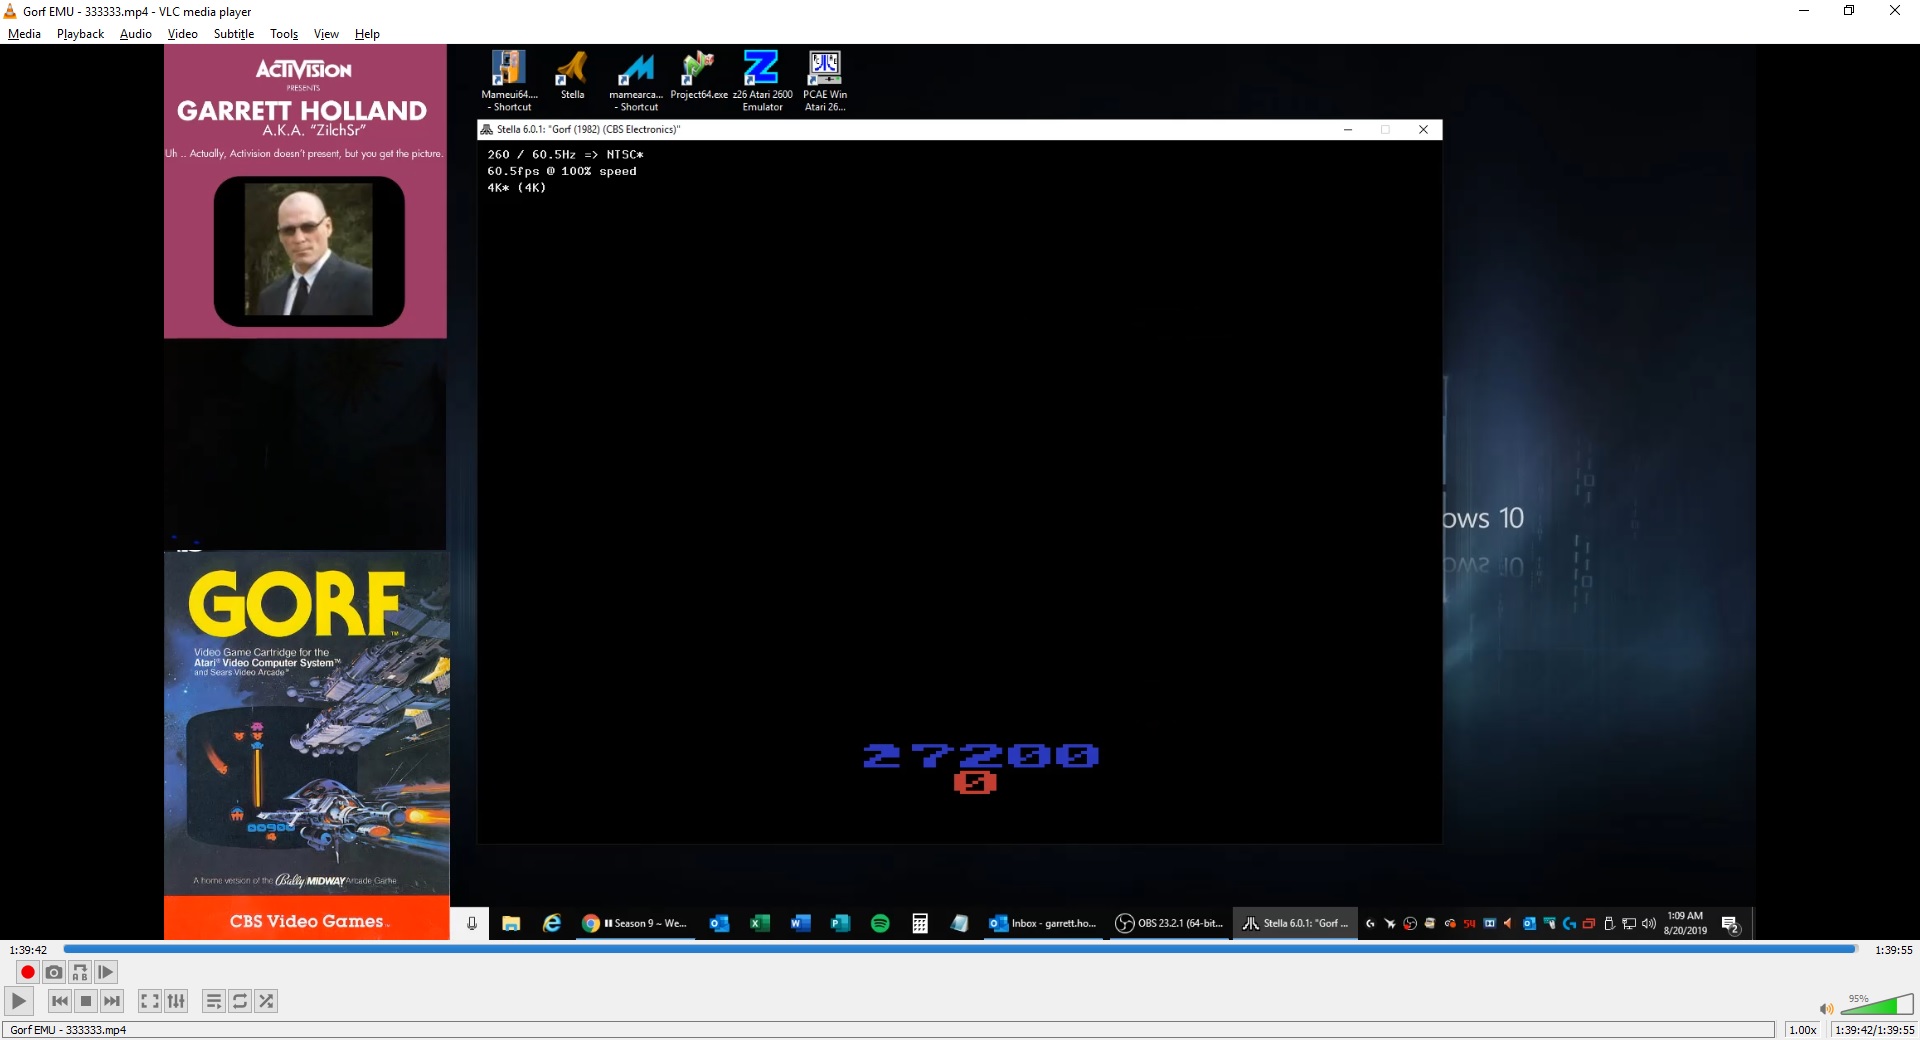Toggle A-B loop points
1920x1040 pixels.
click(80, 972)
